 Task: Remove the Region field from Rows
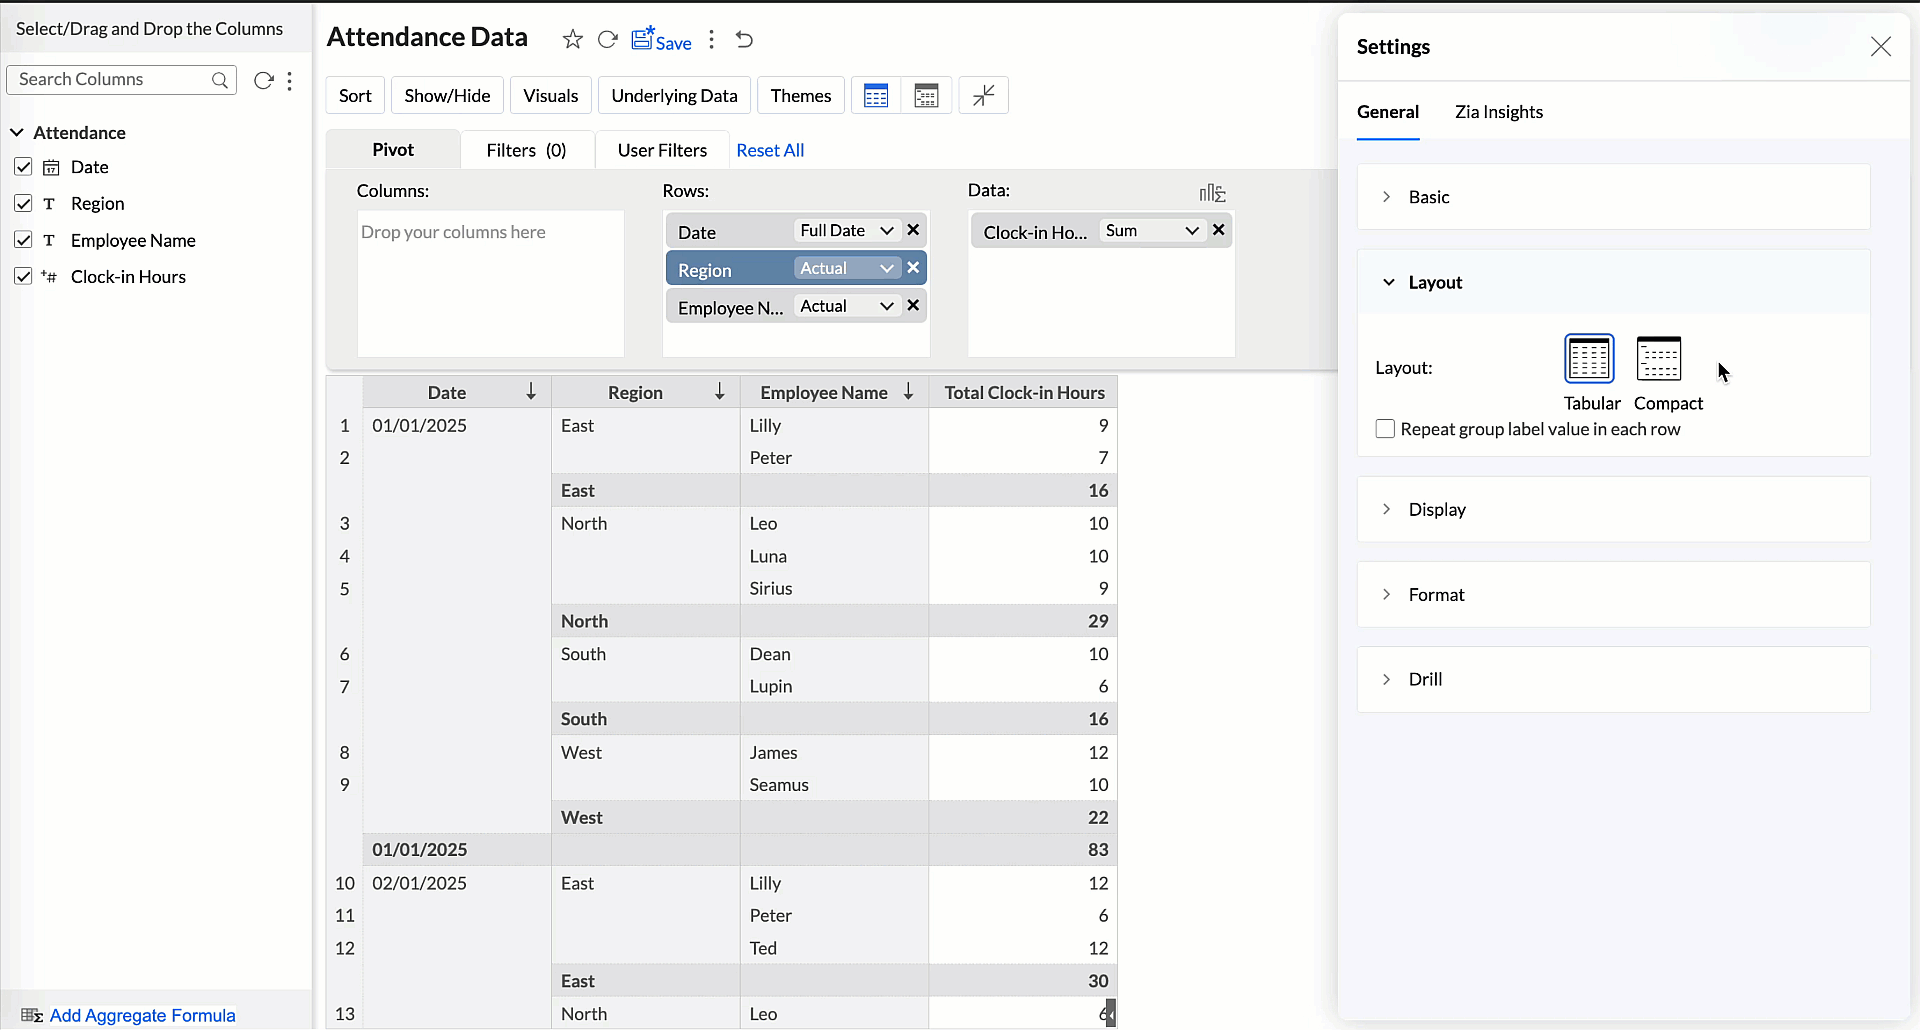click(913, 268)
